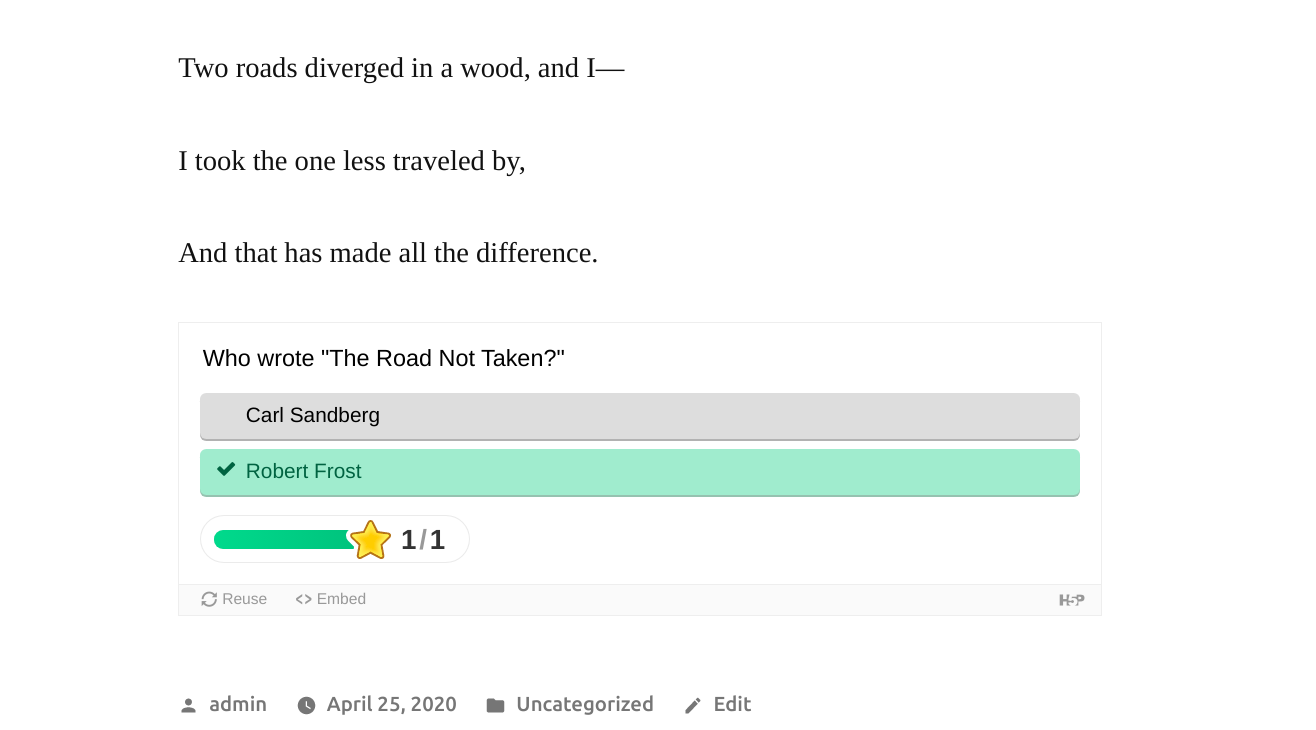The height and width of the screenshot is (730, 1316).
Task: Click the Edit post link
Action: (x=732, y=704)
